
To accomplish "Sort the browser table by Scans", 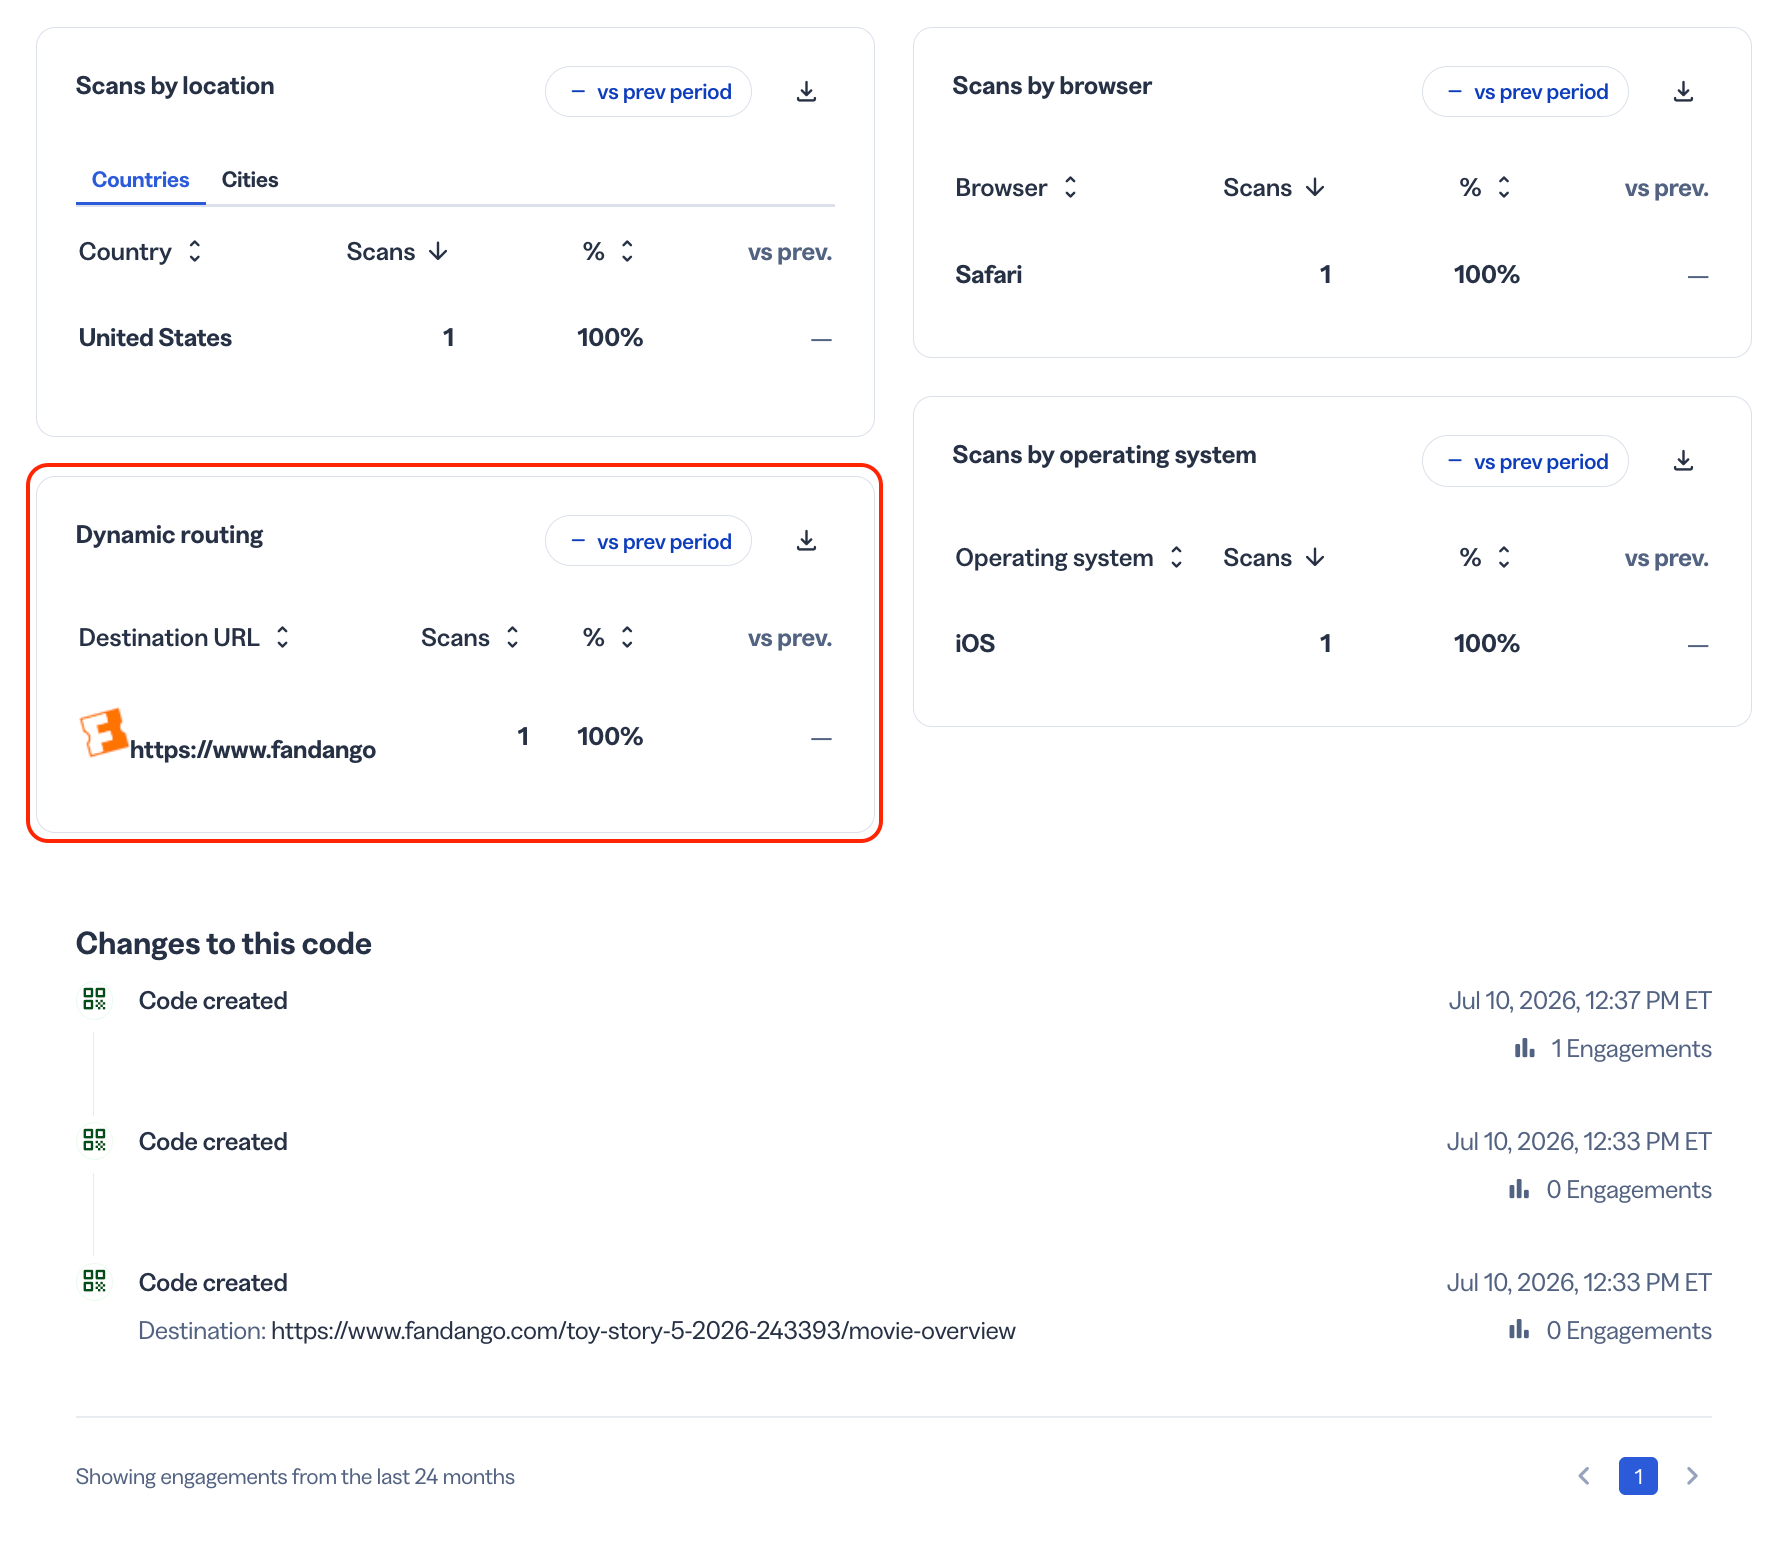I will 1274,187.
